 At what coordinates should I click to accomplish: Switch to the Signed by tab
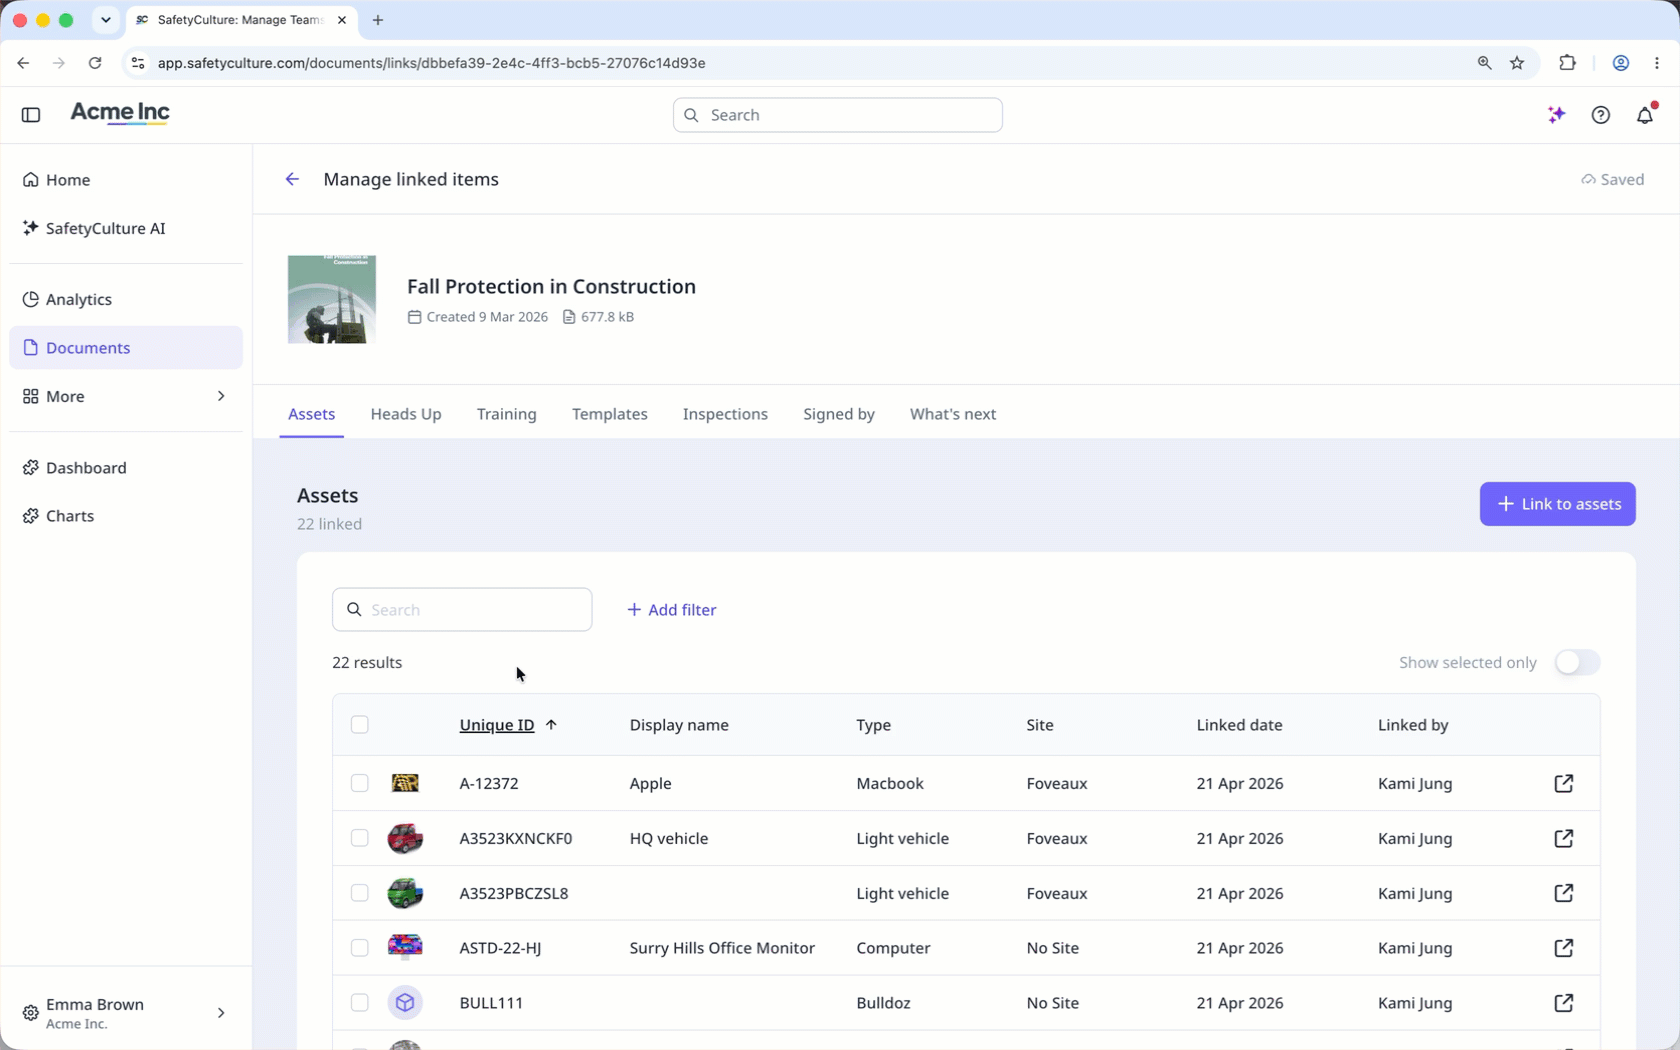pos(839,414)
